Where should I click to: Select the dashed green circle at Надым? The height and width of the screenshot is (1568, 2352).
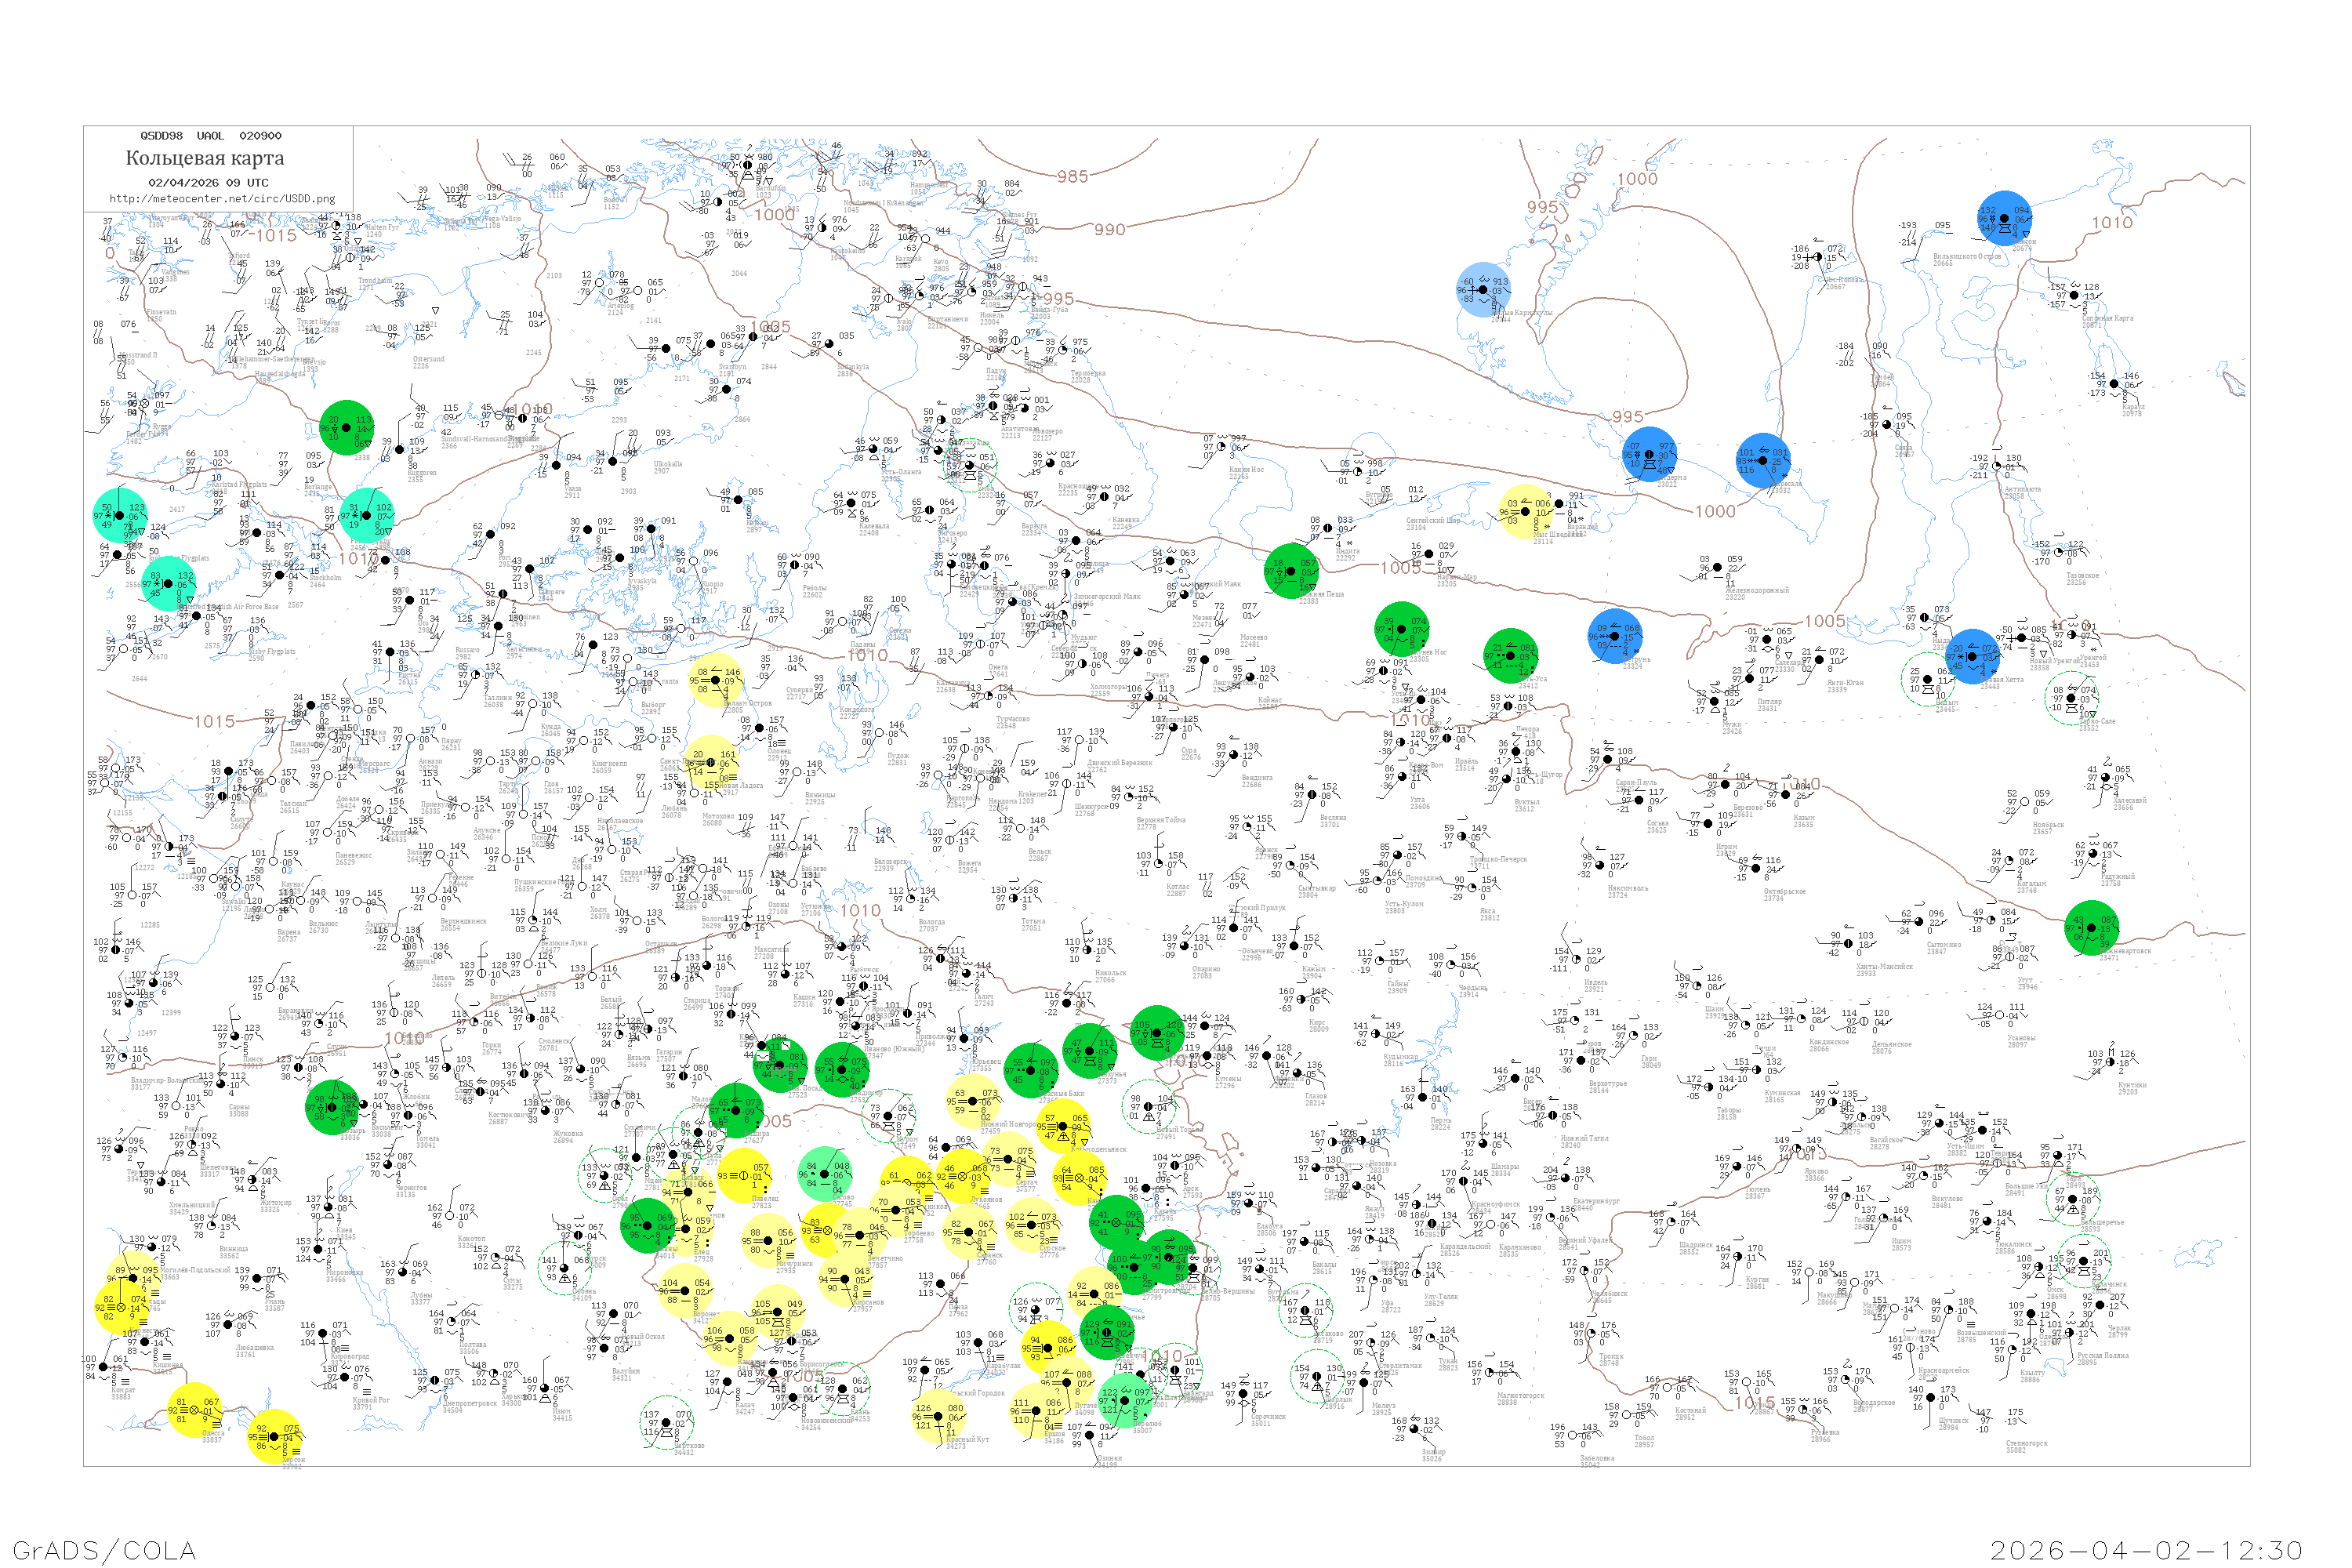pyautogui.click(x=1926, y=680)
